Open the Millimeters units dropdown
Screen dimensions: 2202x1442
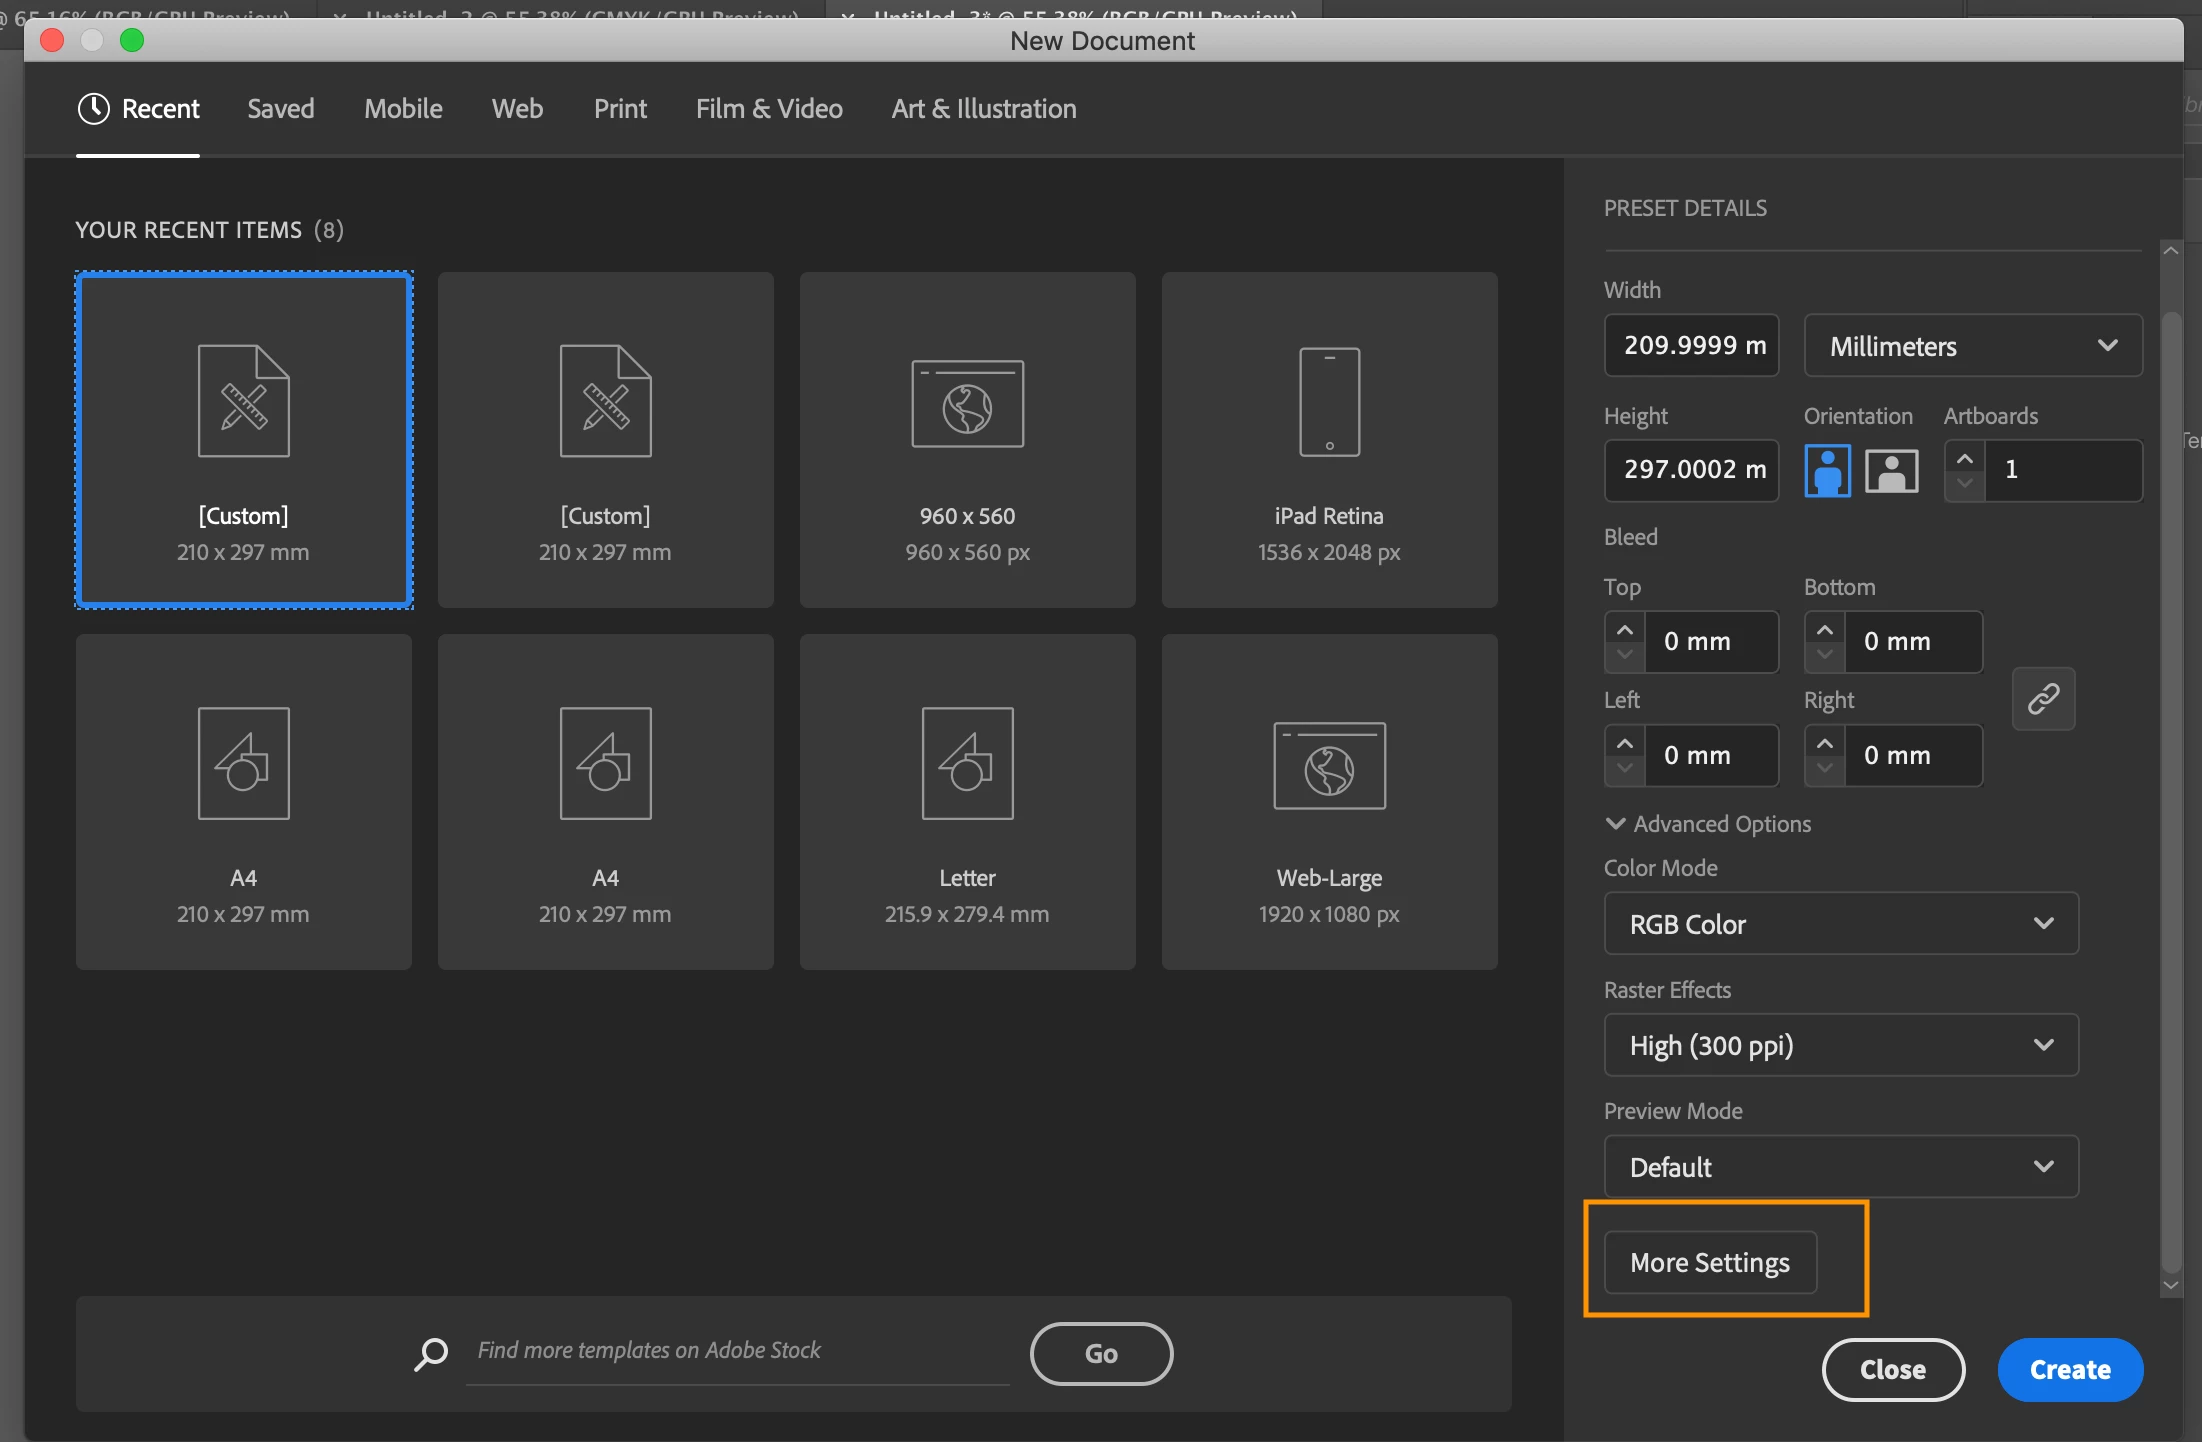click(1972, 346)
